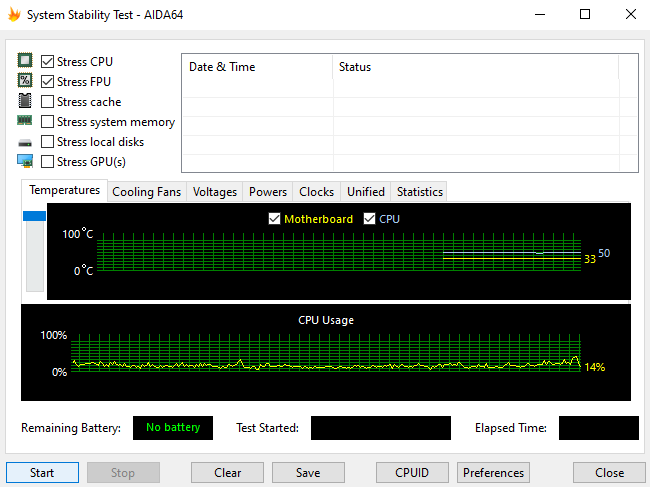Click the percent chip icon beside Stress FPU
Viewport: 650px width, 487px height.
(x=25, y=80)
